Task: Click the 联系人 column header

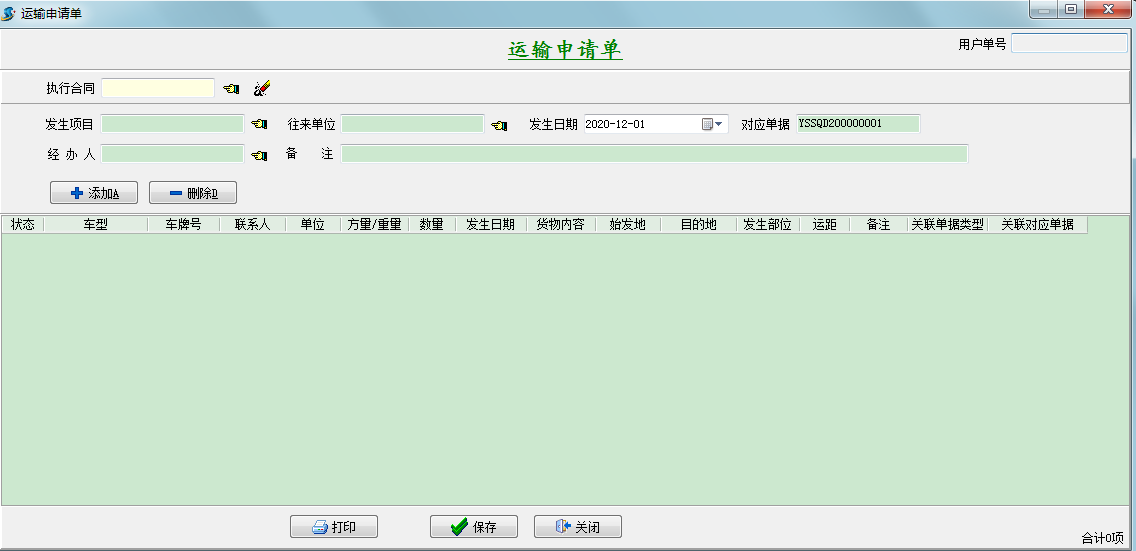Action: [252, 224]
